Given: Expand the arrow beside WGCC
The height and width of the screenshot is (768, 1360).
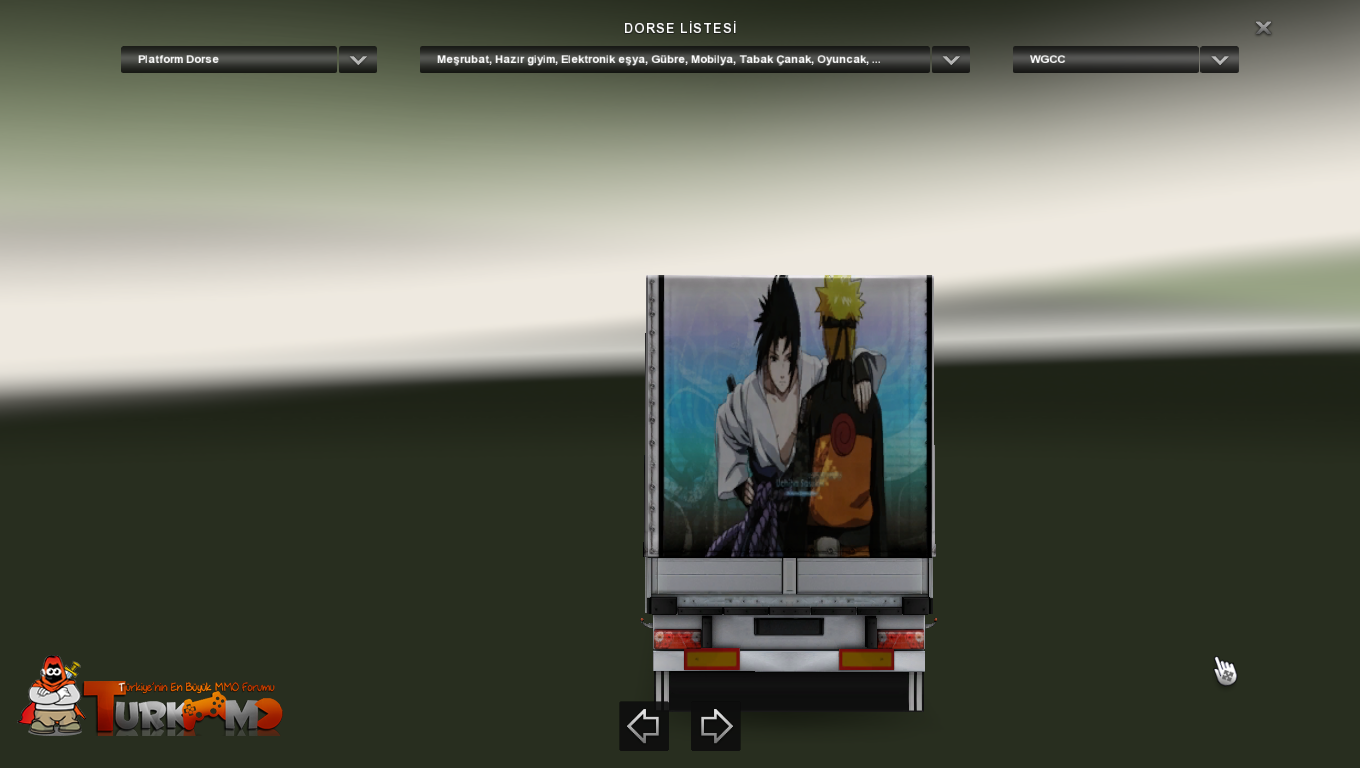Looking at the screenshot, I should [1220, 59].
